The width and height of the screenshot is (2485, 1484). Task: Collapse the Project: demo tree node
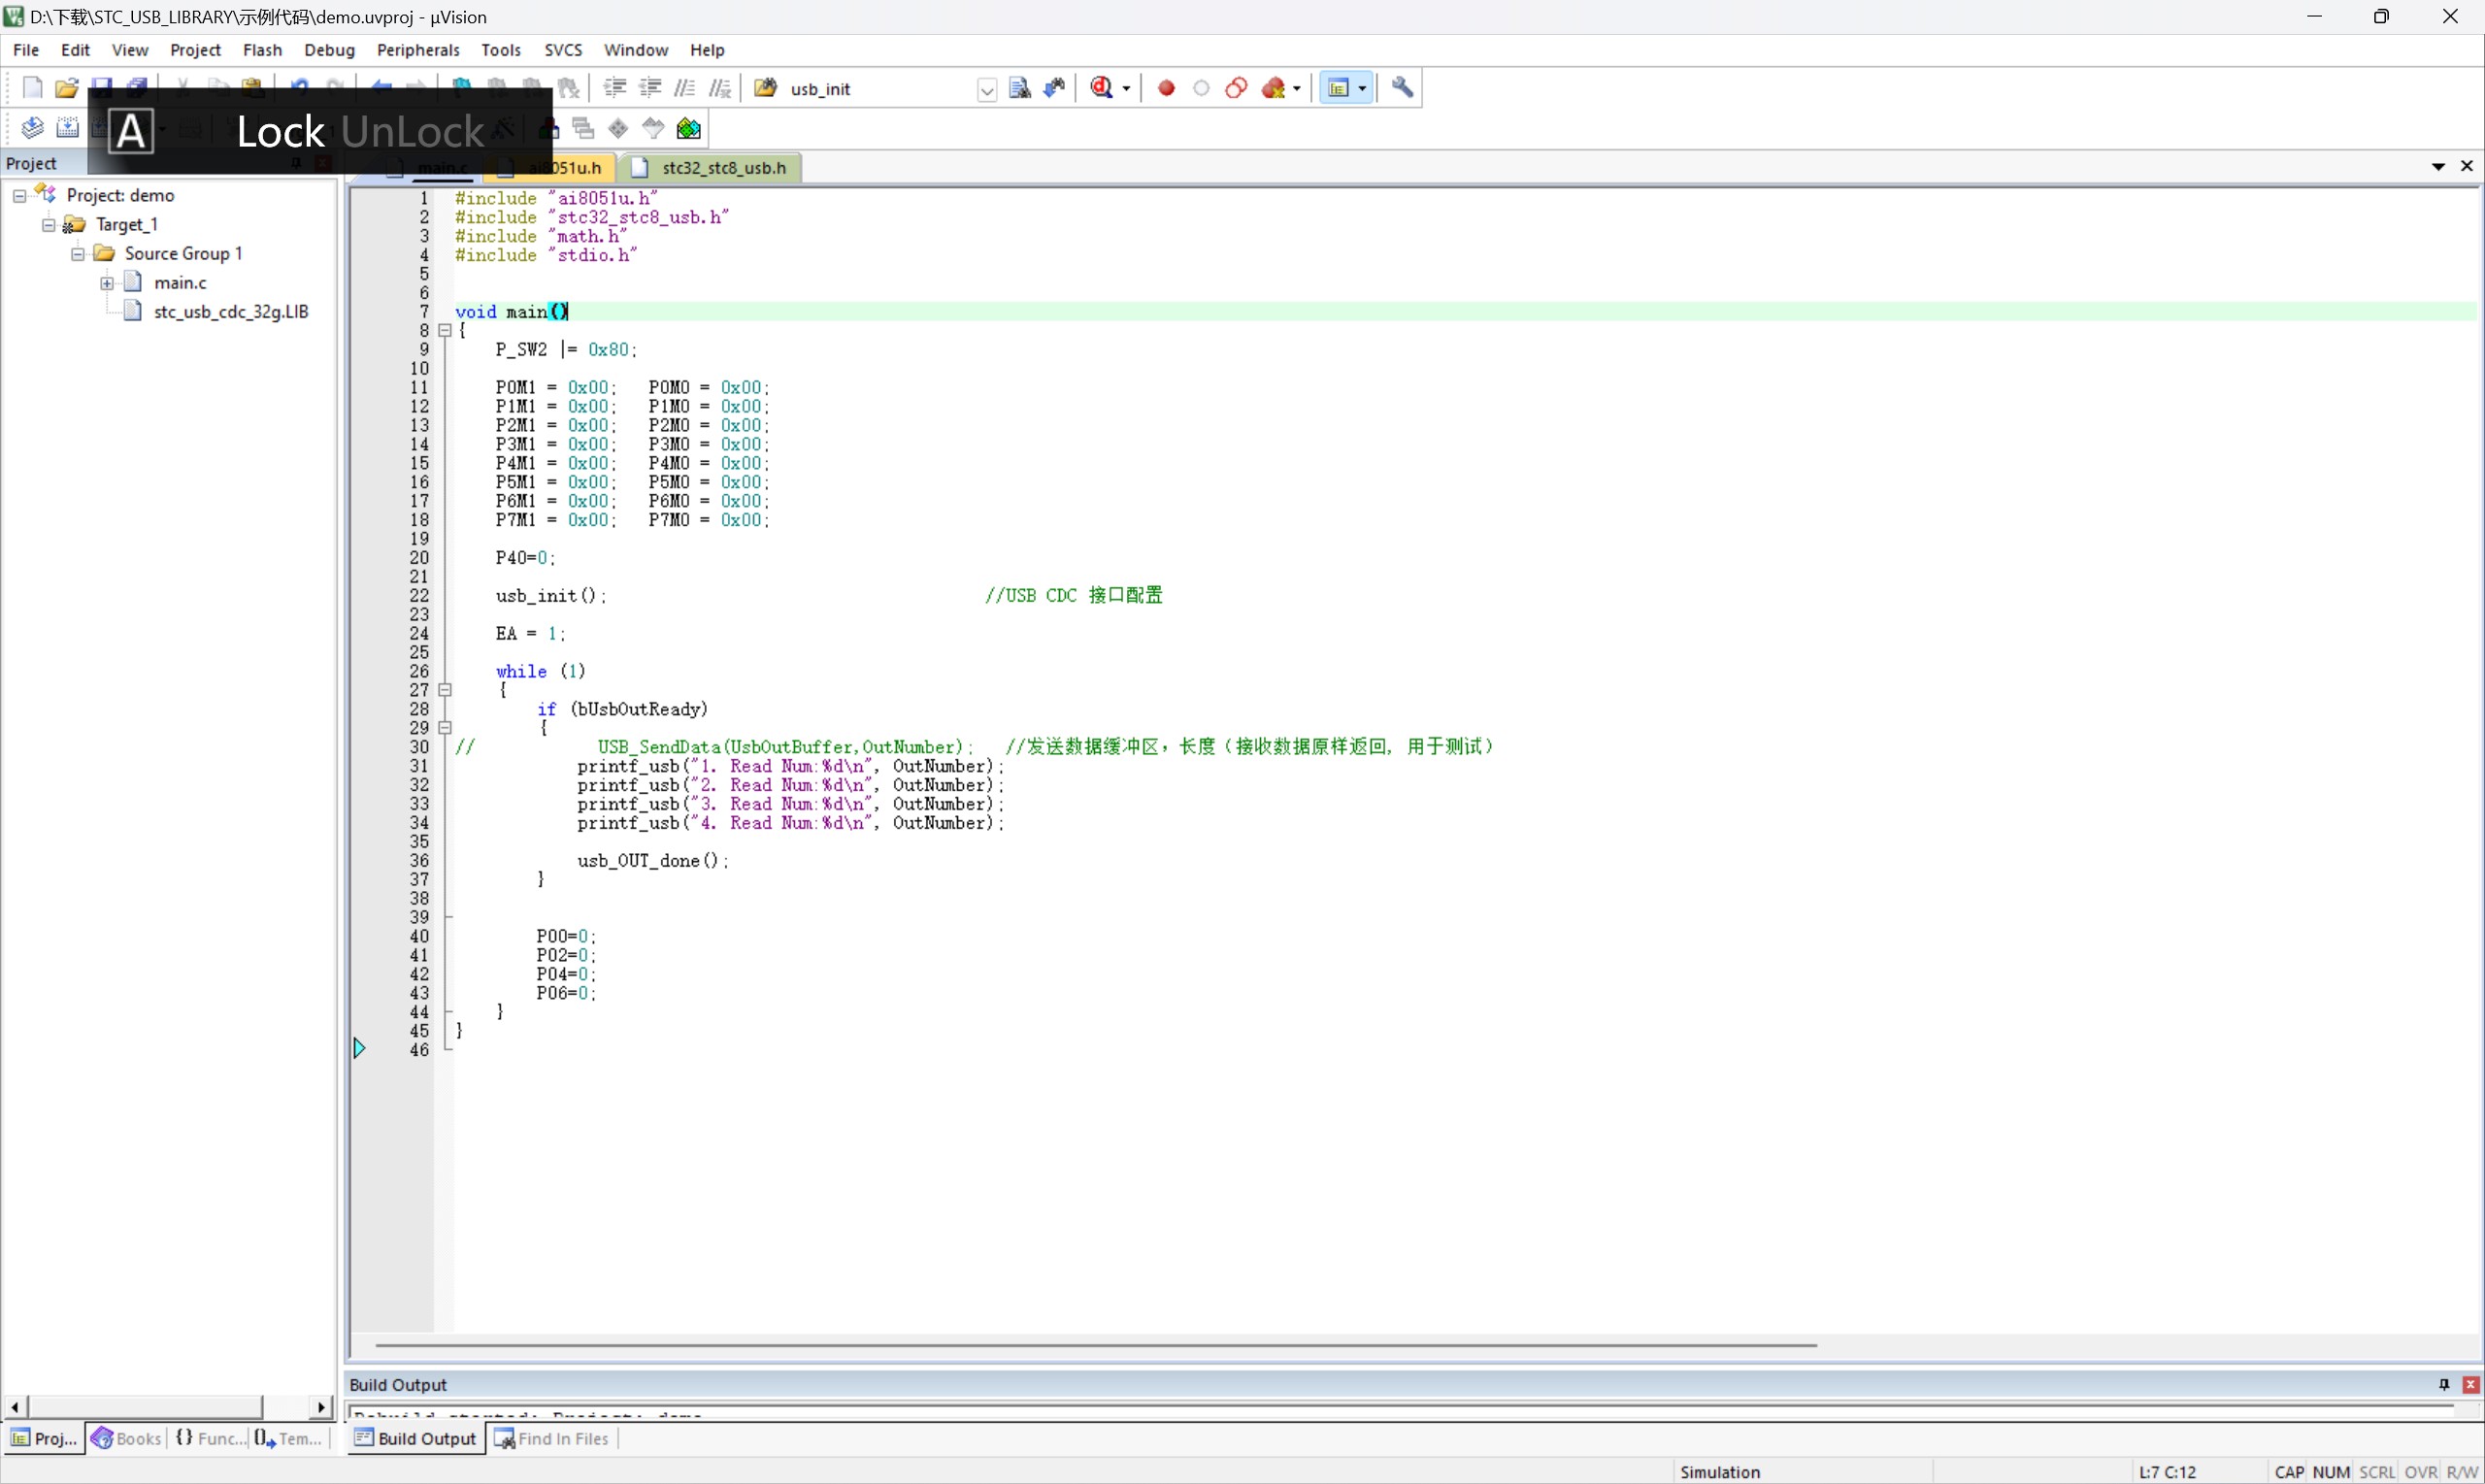coord(19,196)
